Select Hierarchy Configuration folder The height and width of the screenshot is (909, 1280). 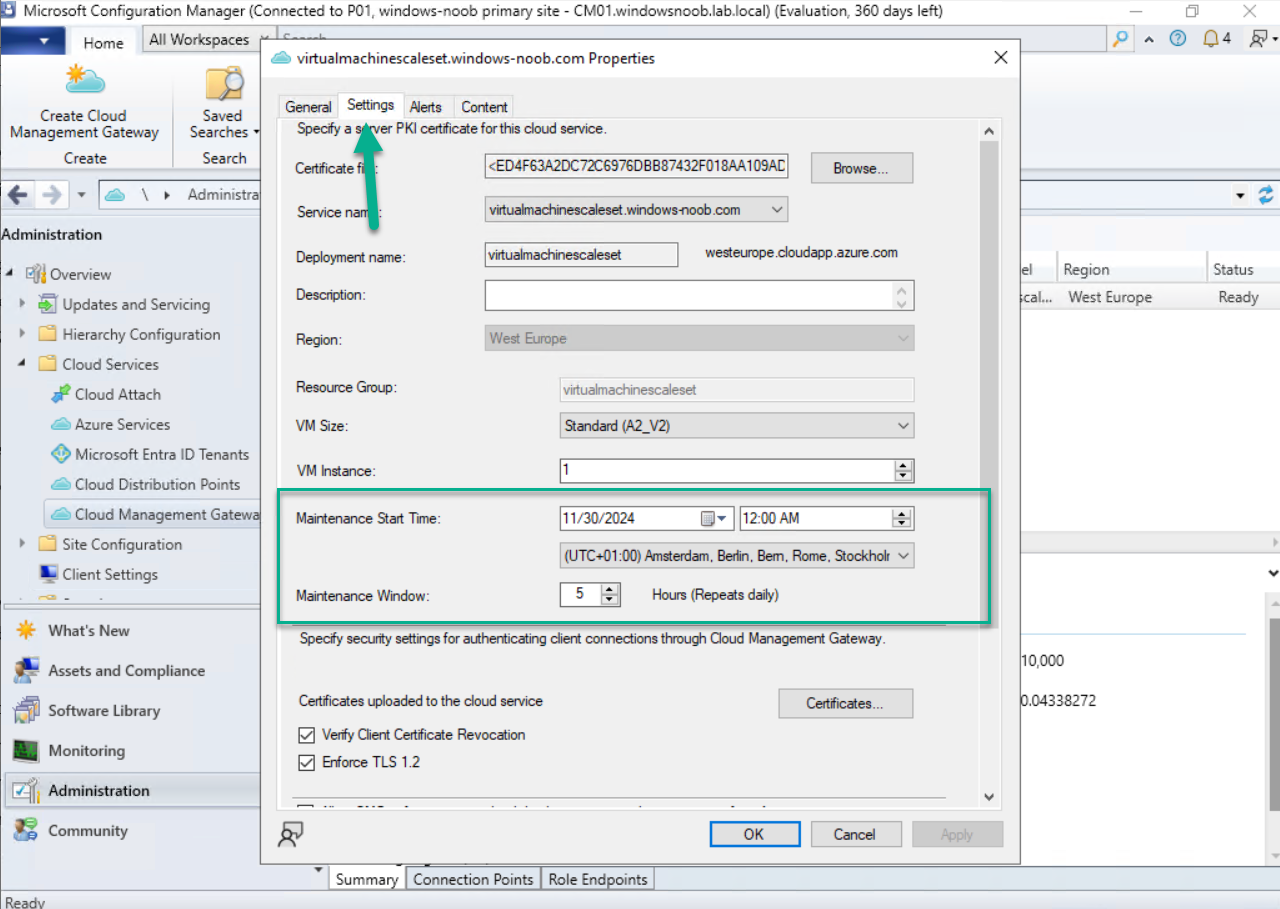pos(141,334)
